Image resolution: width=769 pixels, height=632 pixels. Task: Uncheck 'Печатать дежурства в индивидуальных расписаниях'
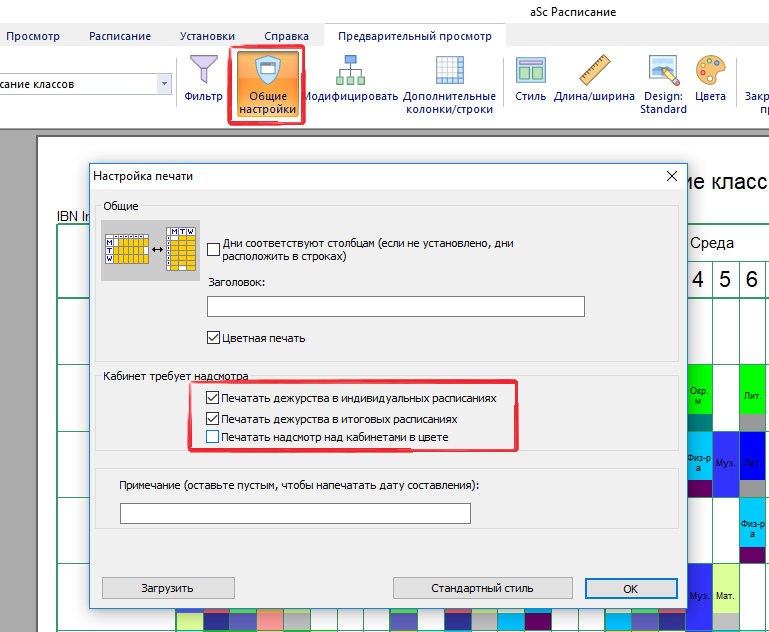coord(212,398)
